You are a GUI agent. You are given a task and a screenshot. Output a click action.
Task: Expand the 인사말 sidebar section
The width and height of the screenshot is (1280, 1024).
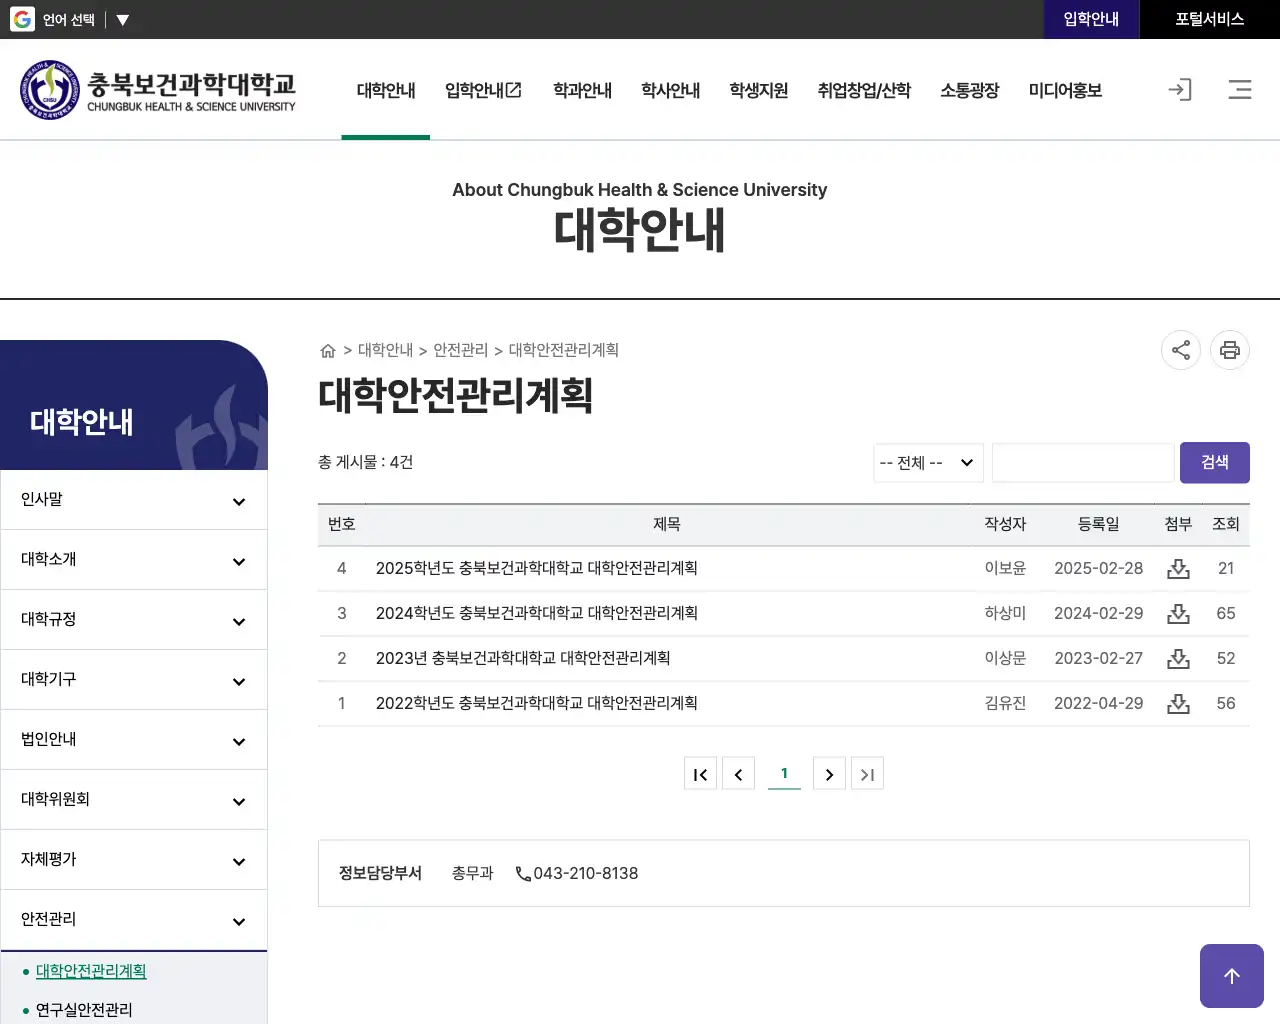pos(134,499)
